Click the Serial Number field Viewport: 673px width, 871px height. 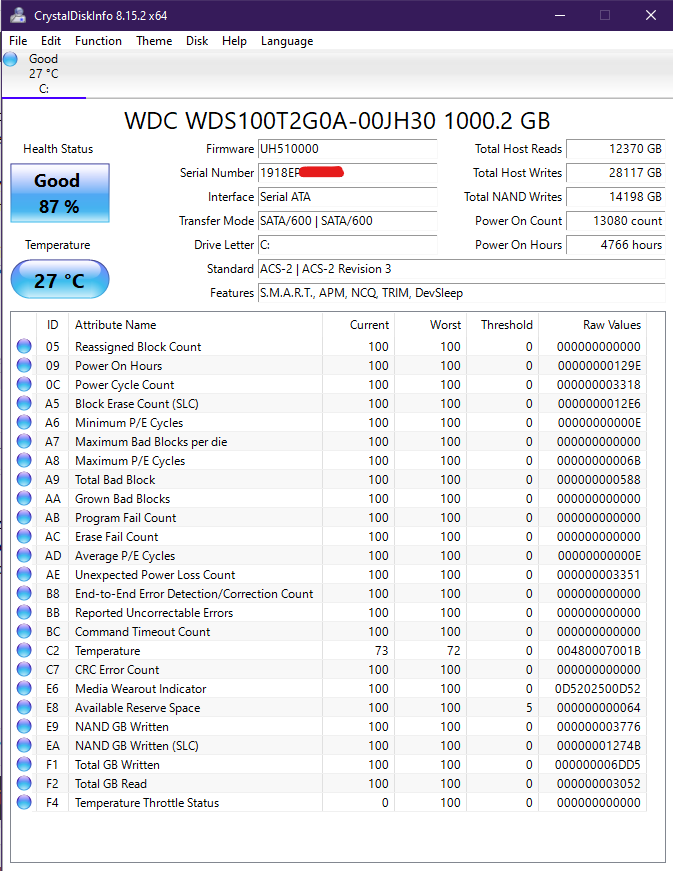(x=348, y=173)
